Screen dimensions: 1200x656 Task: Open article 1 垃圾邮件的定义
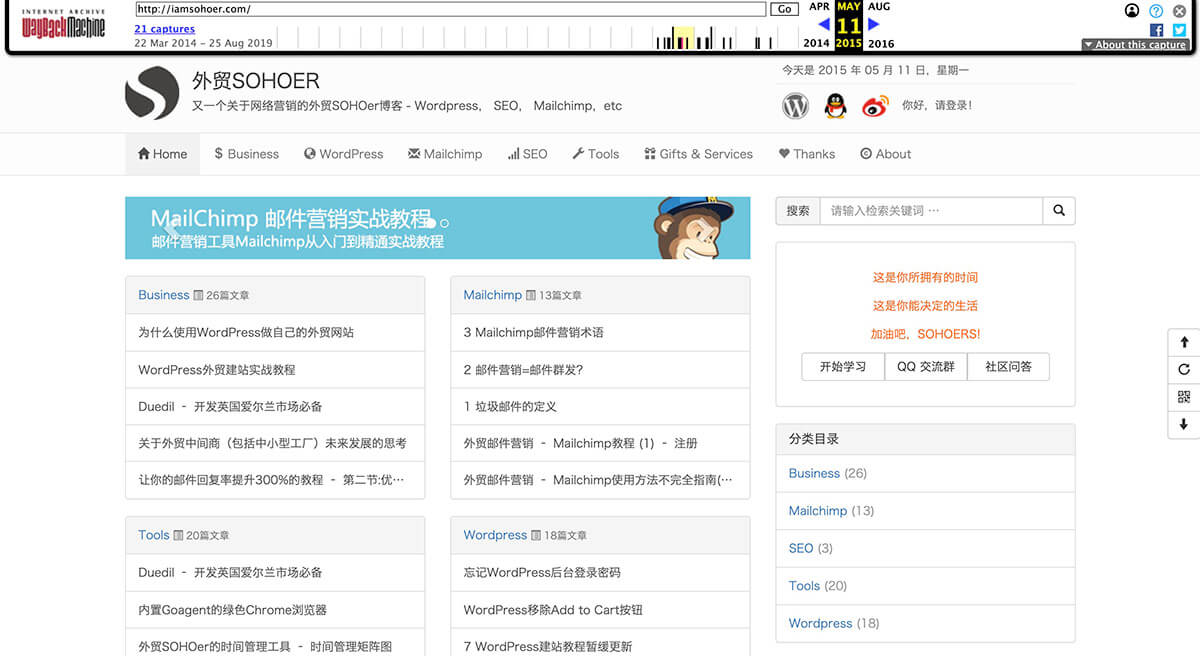(x=510, y=407)
